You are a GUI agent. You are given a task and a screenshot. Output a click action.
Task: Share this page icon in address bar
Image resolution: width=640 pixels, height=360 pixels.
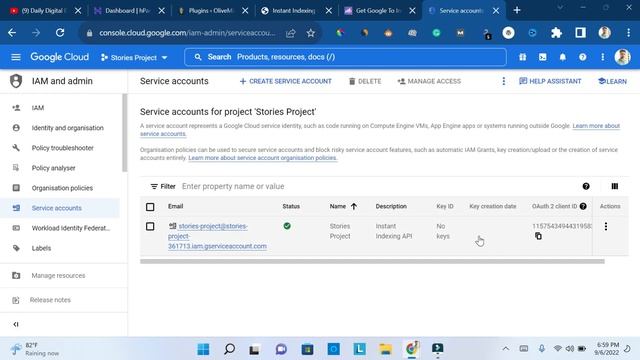(x=291, y=33)
